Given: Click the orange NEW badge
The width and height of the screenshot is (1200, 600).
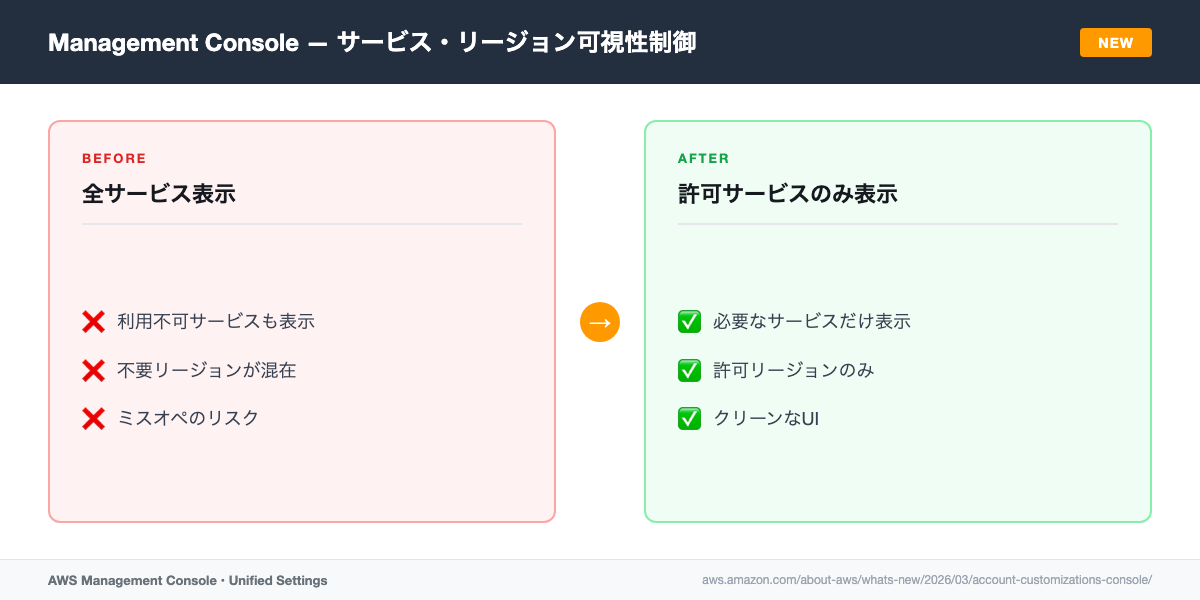Looking at the screenshot, I should [1115, 43].
